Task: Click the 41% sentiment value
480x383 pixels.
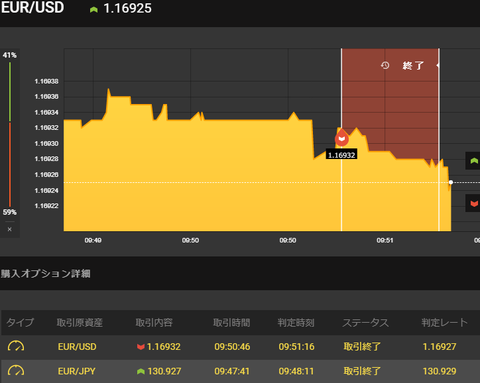Action: click(10, 55)
